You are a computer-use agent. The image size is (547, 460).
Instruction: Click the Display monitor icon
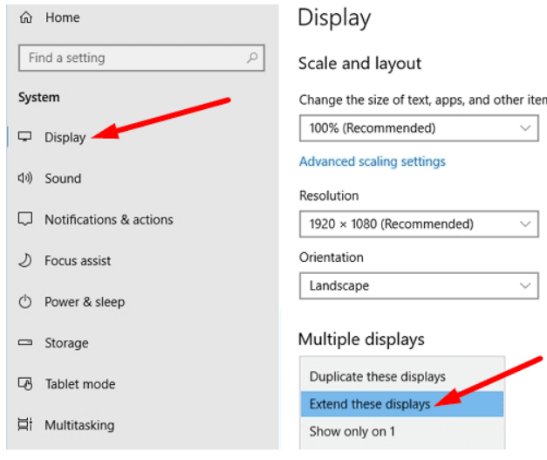coord(25,137)
